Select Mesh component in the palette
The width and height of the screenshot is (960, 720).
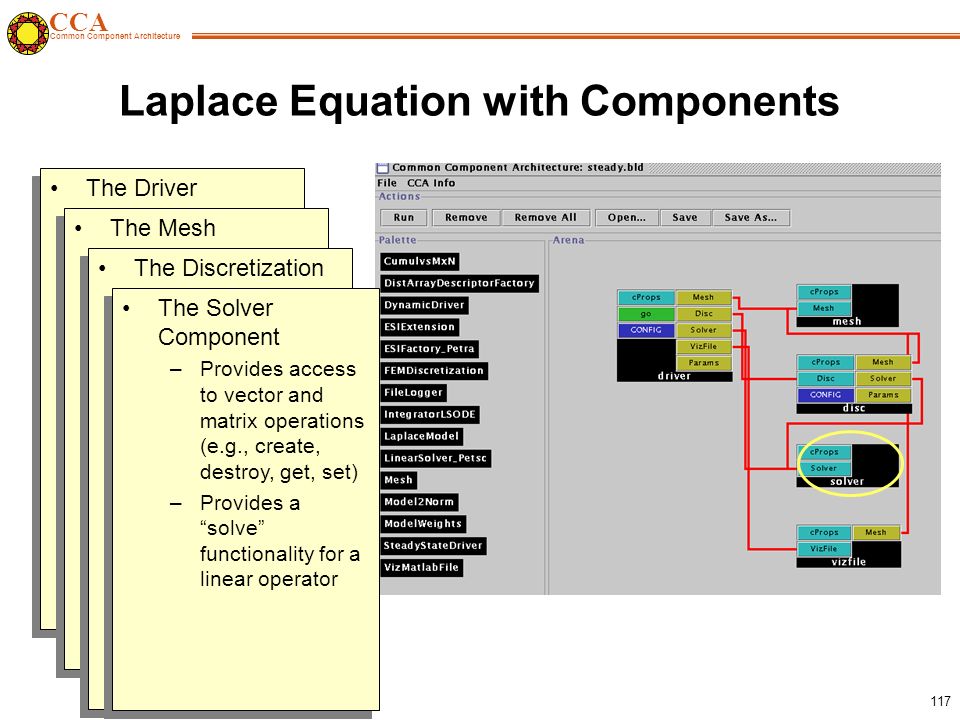[x=398, y=480]
